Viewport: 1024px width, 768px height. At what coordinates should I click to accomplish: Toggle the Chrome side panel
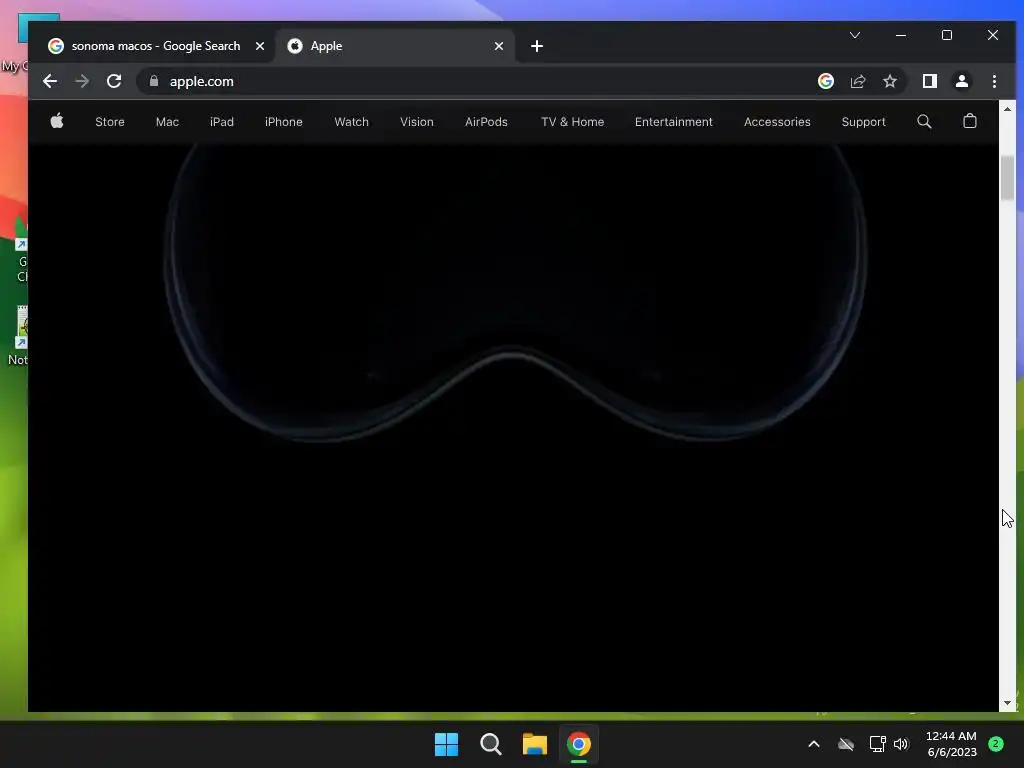click(930, 81)
